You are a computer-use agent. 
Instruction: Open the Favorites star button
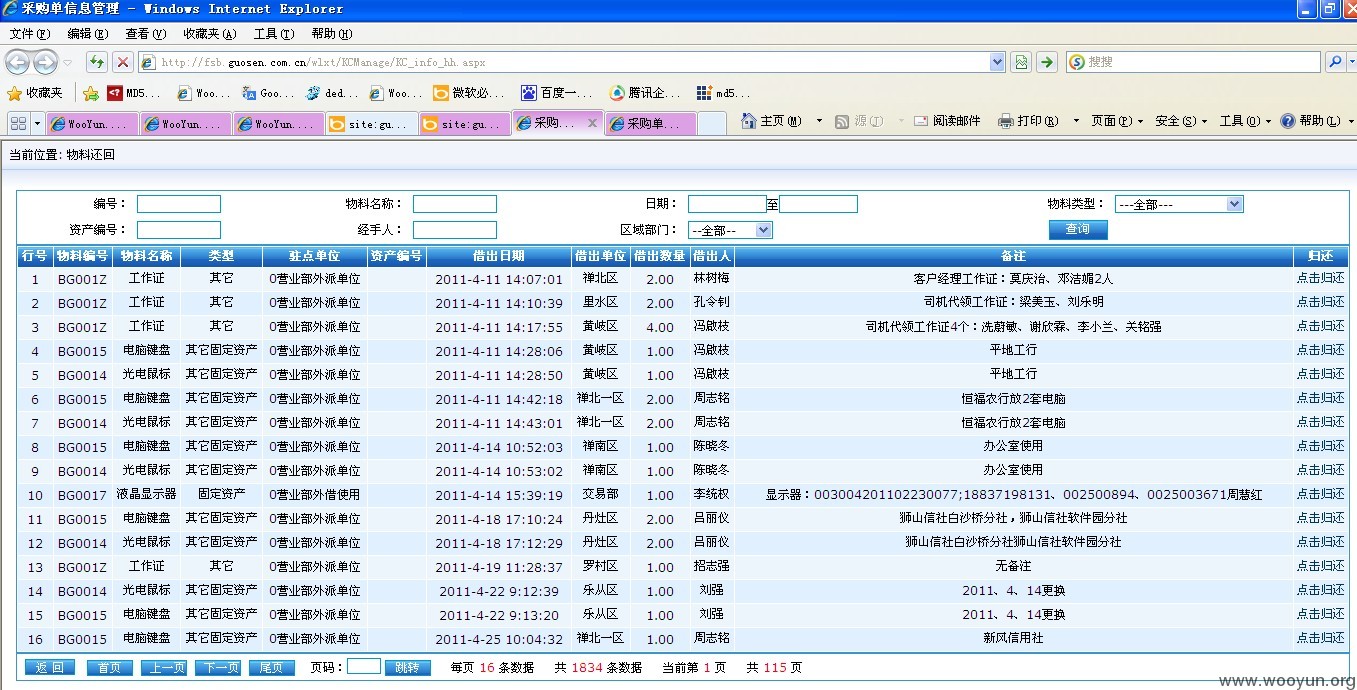(35, 93)
